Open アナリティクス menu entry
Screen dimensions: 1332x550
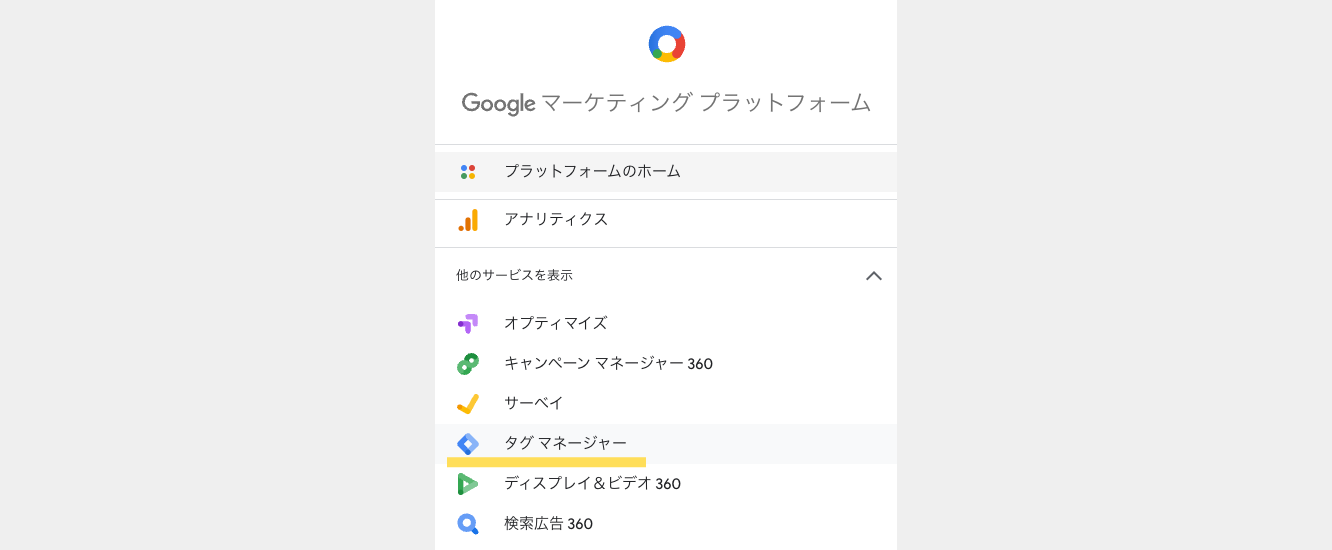point(666,220)
